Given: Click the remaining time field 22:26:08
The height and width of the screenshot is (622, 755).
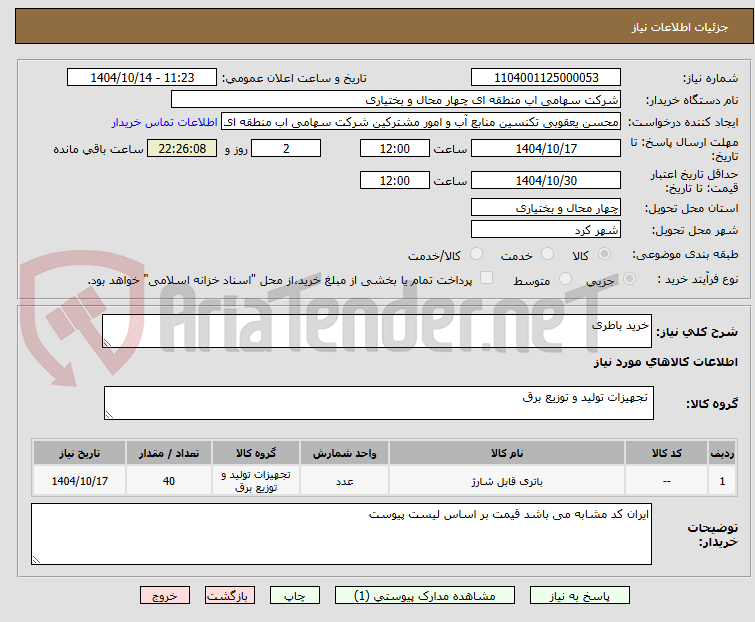Looking at the screenshot, I should [x=182, y=148].
